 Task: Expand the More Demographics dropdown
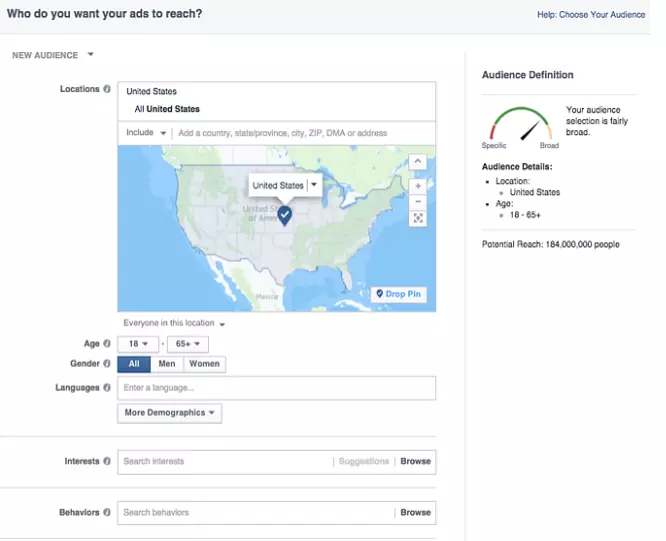tap(169, 413)
